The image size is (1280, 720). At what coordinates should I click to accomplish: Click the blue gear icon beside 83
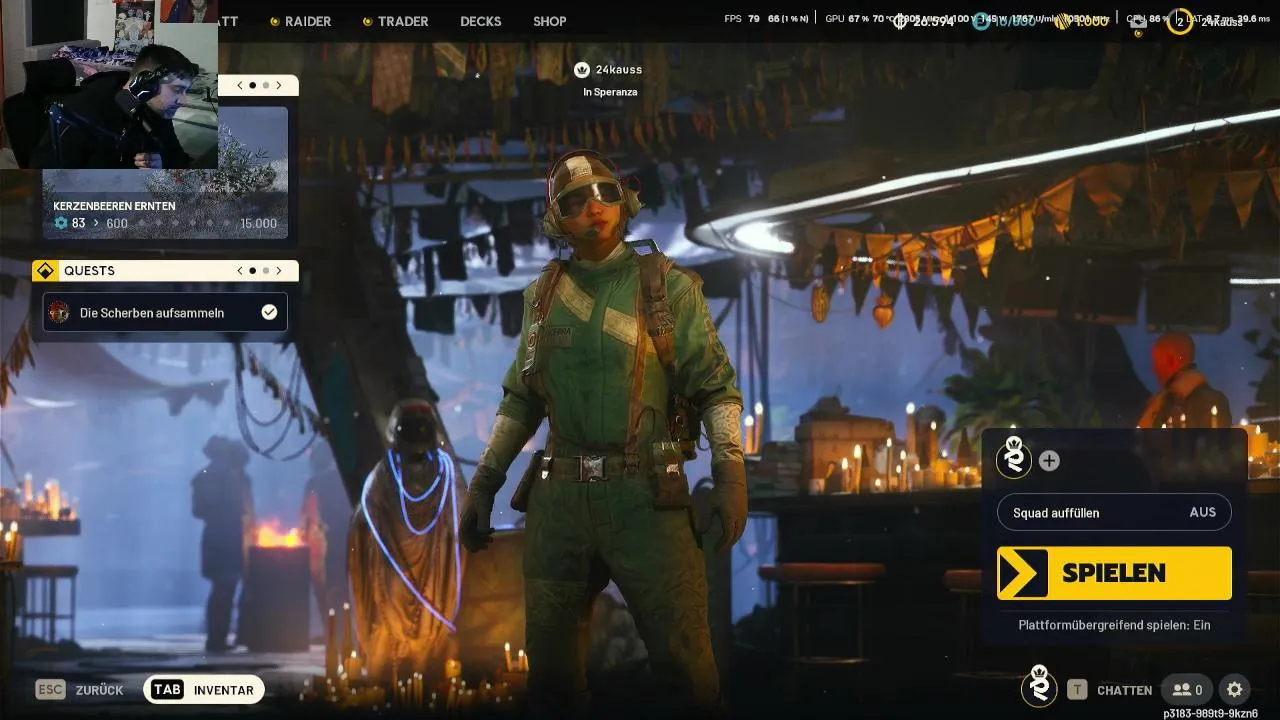61,223
